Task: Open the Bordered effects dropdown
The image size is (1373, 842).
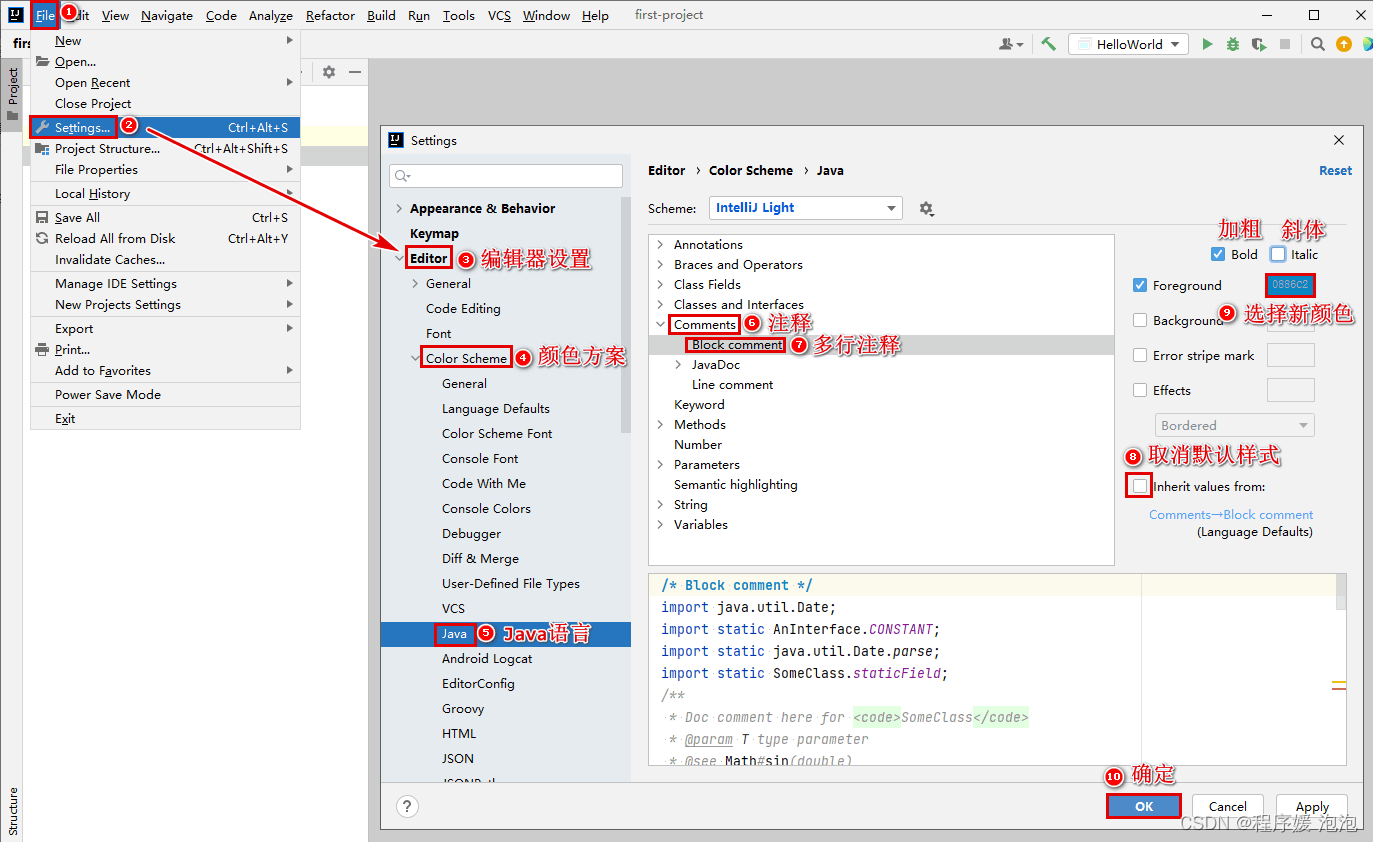Action: coord(1235,425)
